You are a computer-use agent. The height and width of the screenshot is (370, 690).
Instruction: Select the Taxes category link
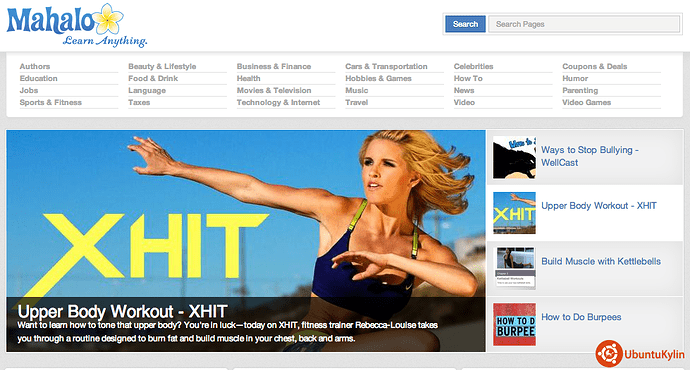point(139,102)
